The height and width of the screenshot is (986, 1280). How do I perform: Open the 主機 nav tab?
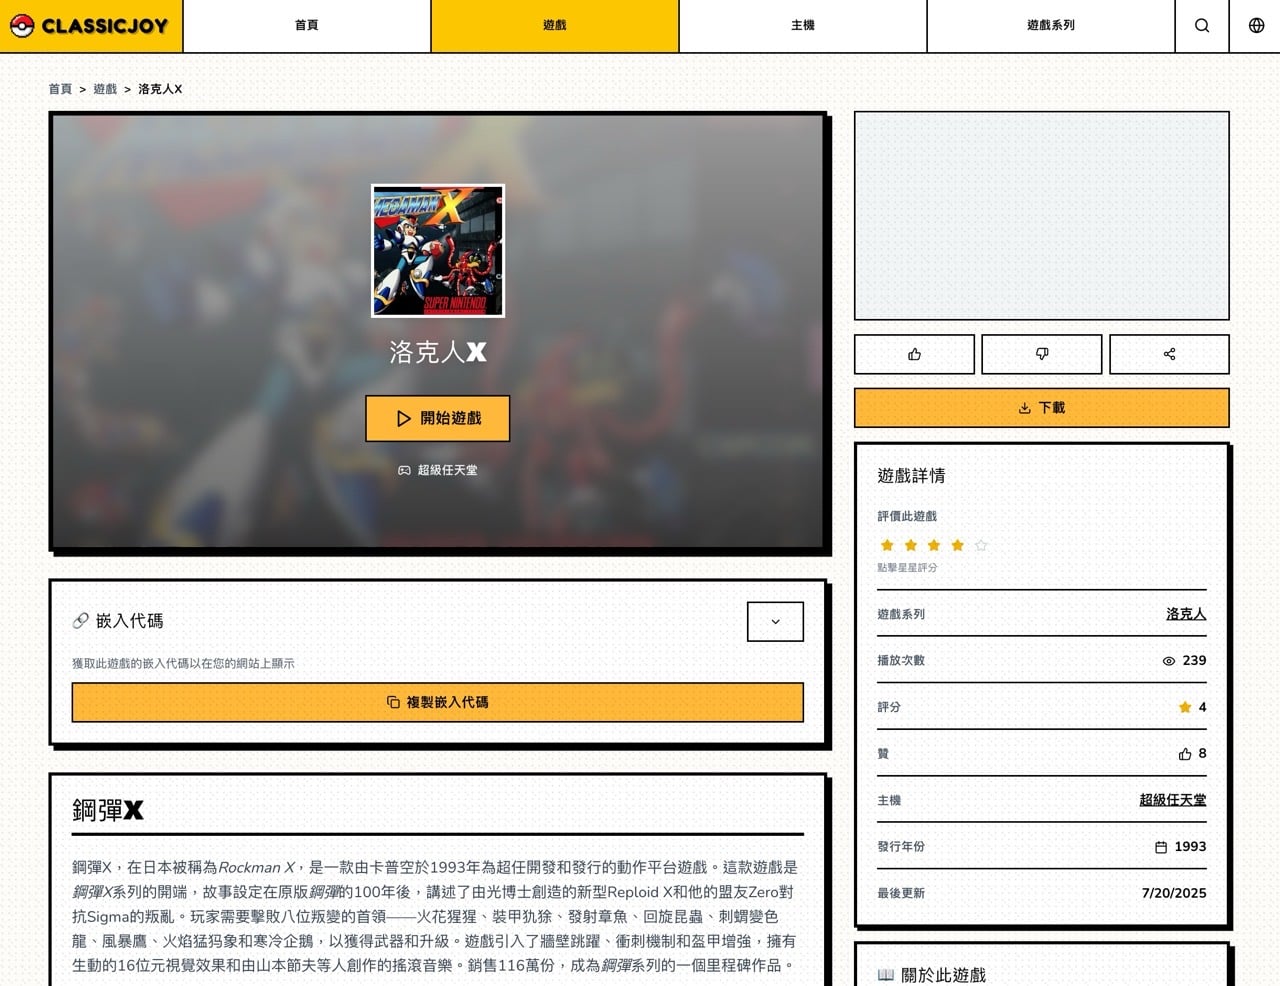(803, 26)
